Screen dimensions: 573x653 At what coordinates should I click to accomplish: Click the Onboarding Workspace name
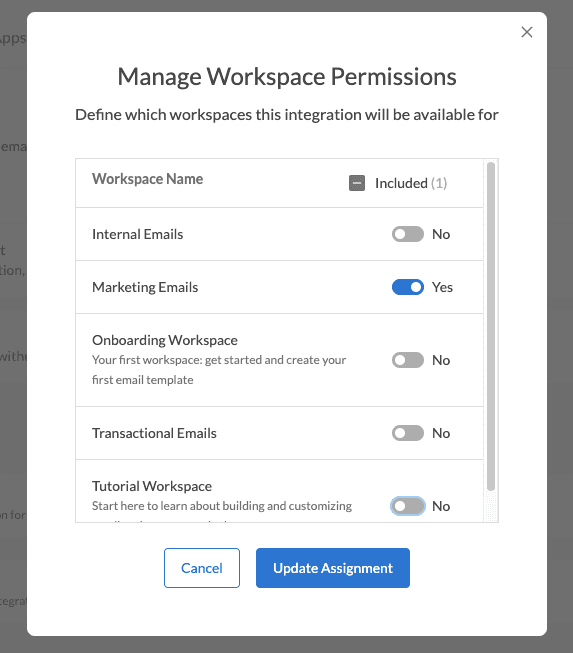165,340
